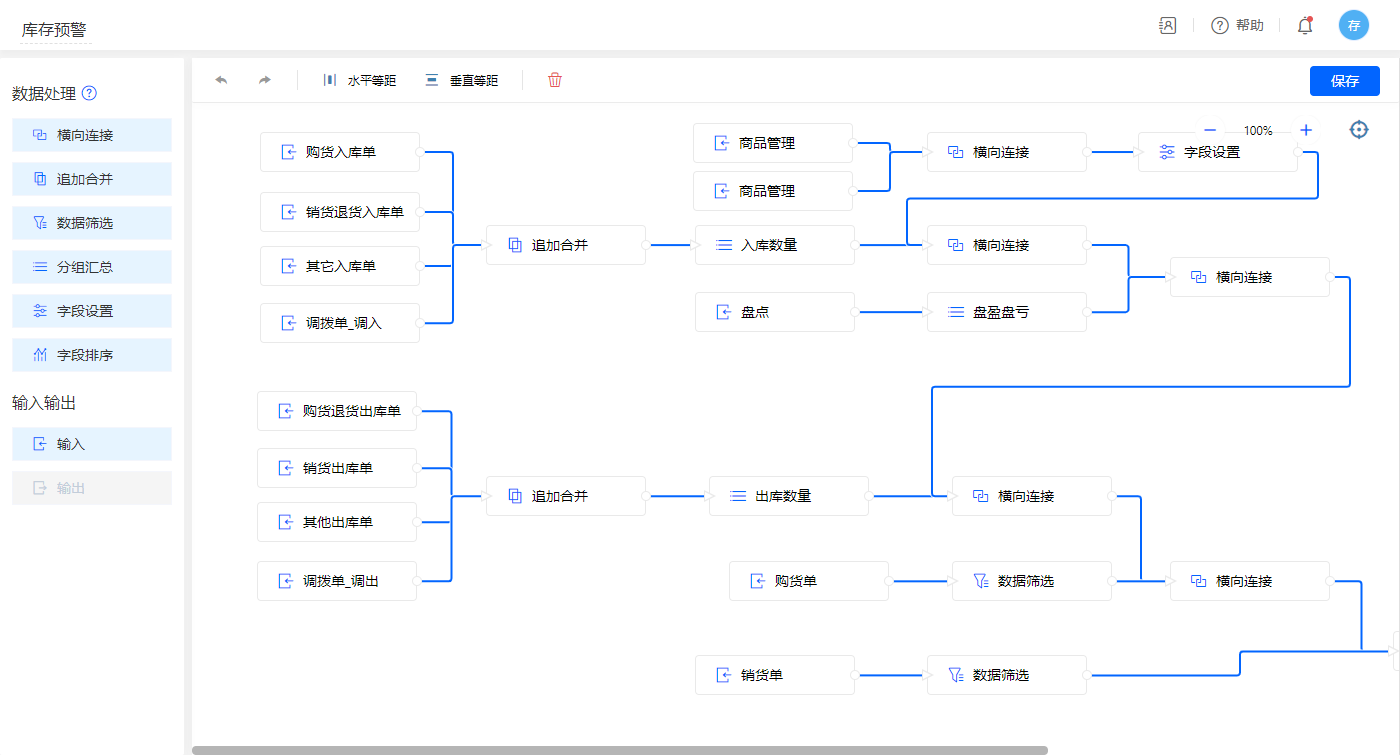This screenshot has width=1400, height=755.
Task: Open the user avatar labeled 存
Action: point(1353,26)
